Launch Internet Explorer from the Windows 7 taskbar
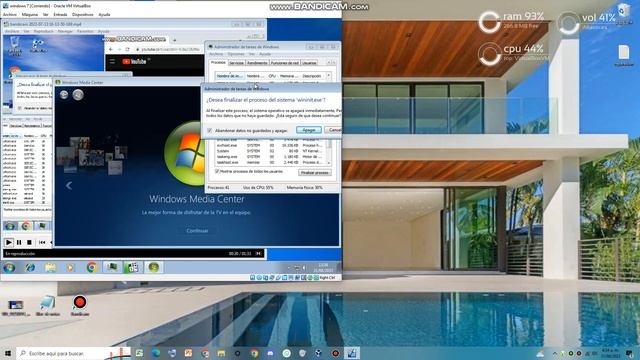Image resolution: width=640 pixels, height=360 pixels. [x=30, y=268]
